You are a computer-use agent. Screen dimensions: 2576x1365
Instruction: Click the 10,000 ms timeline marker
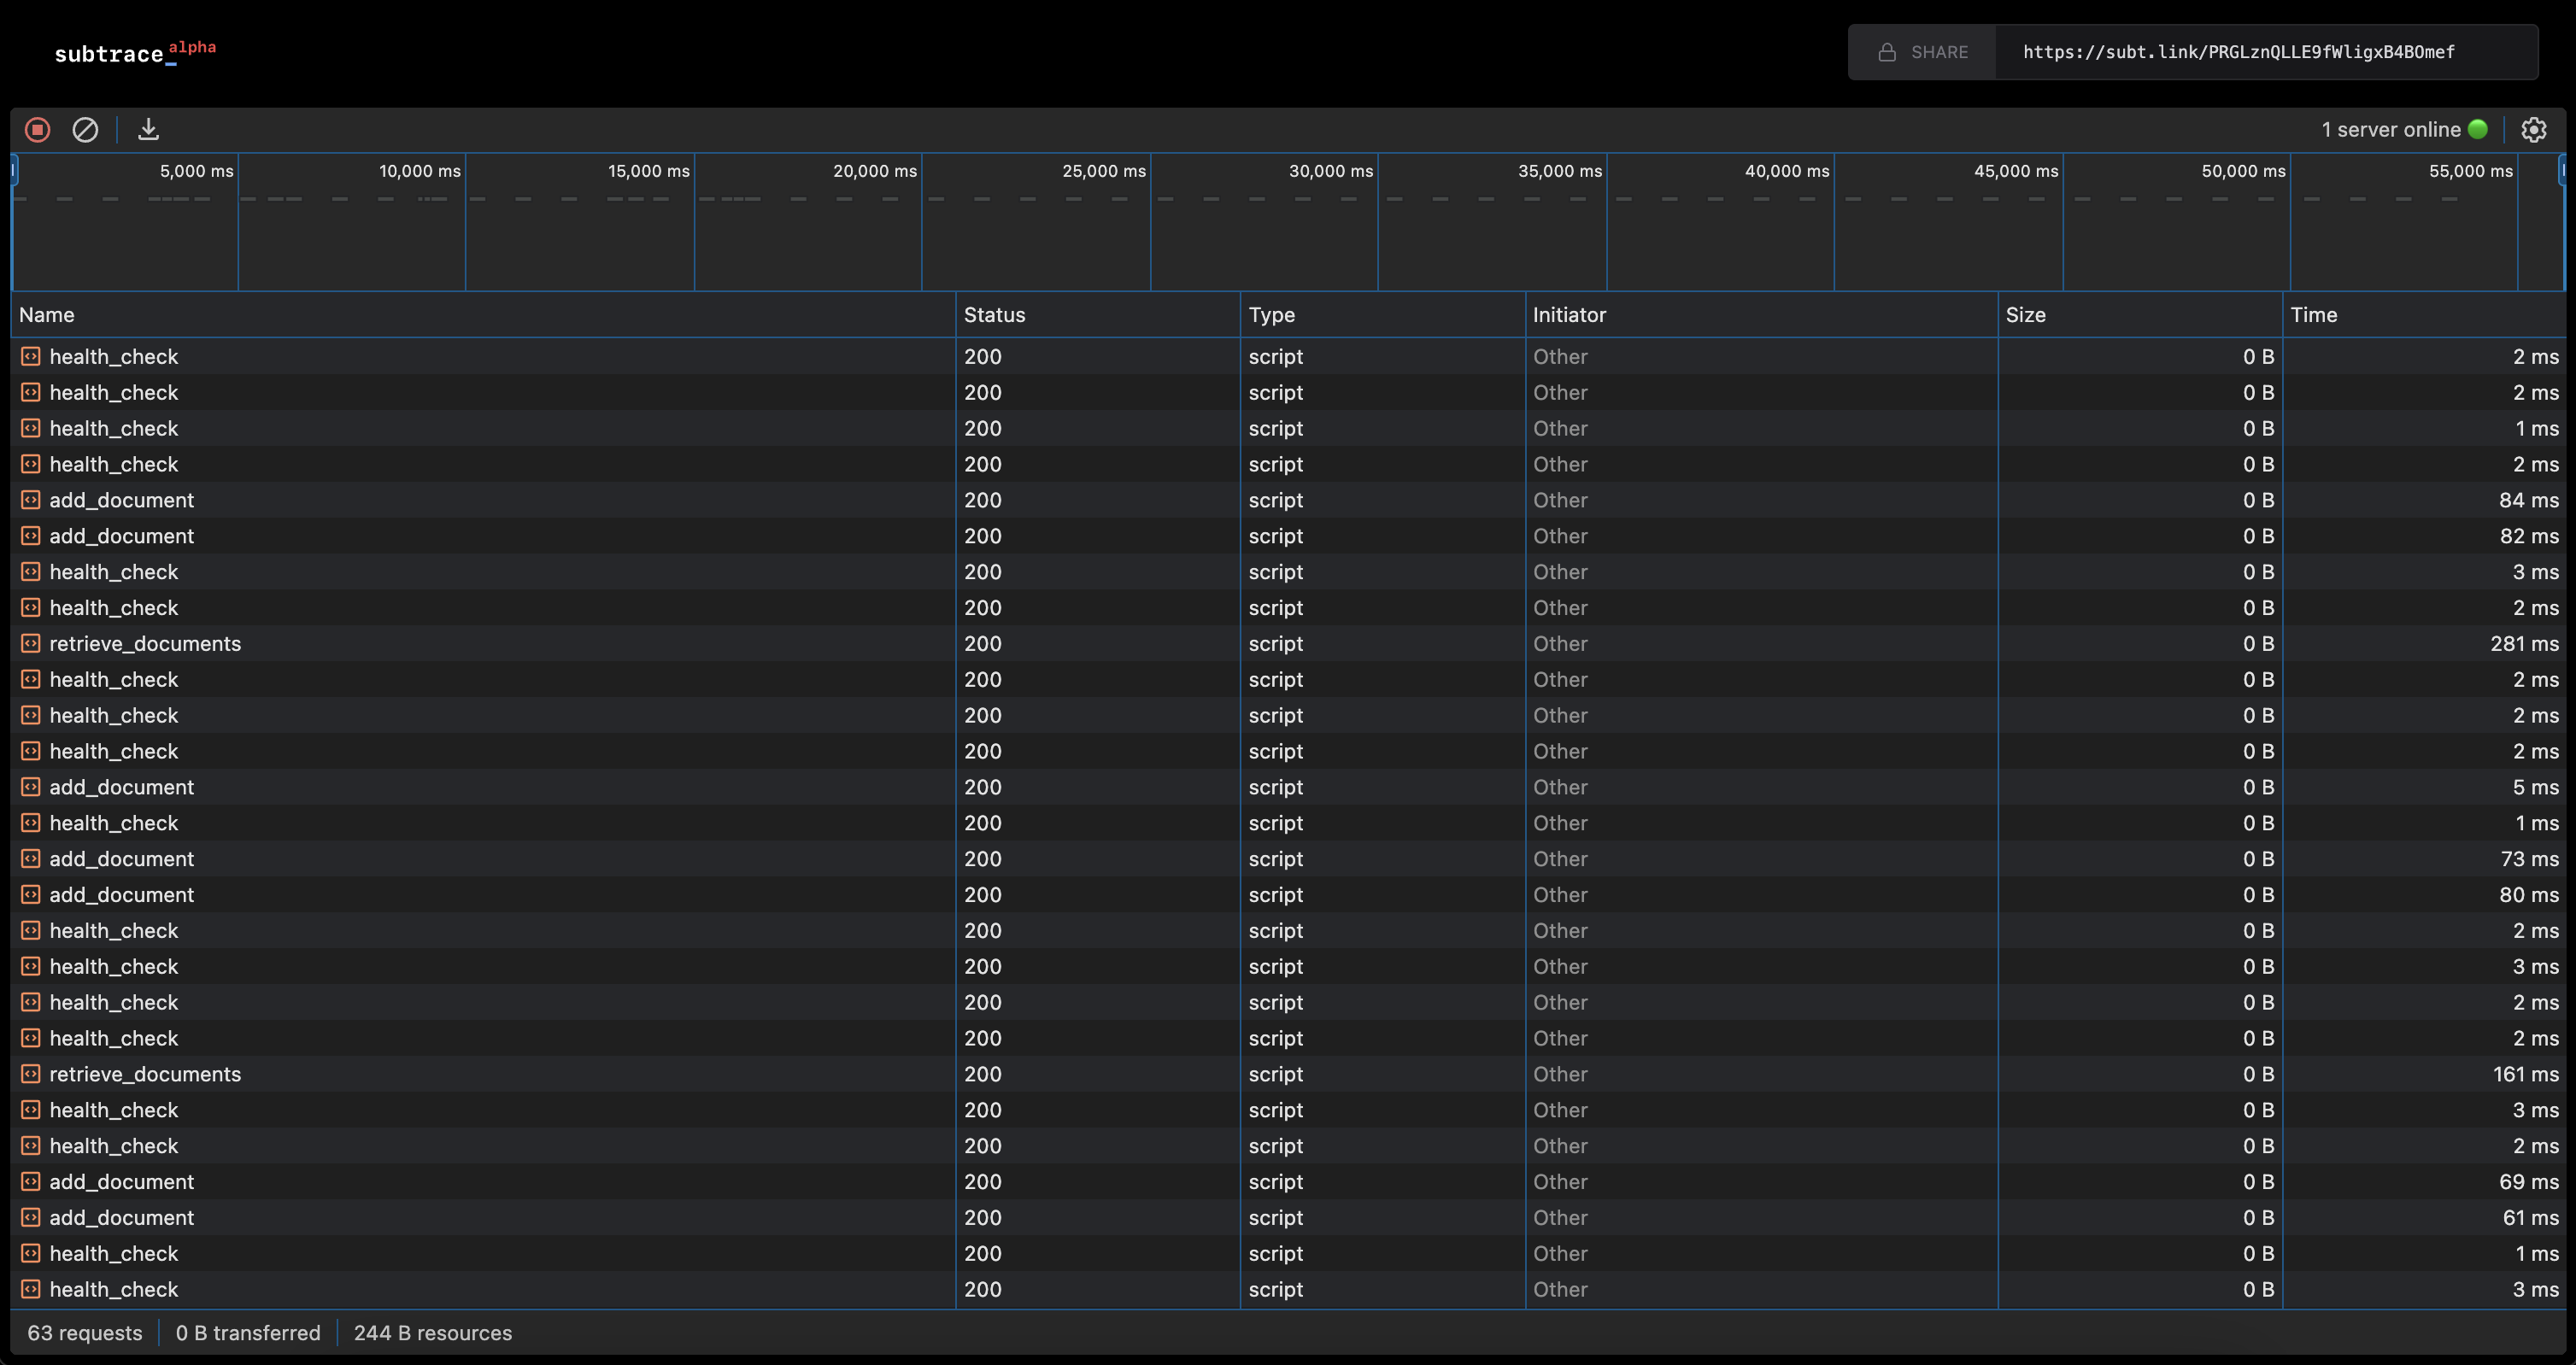[420, 171]
